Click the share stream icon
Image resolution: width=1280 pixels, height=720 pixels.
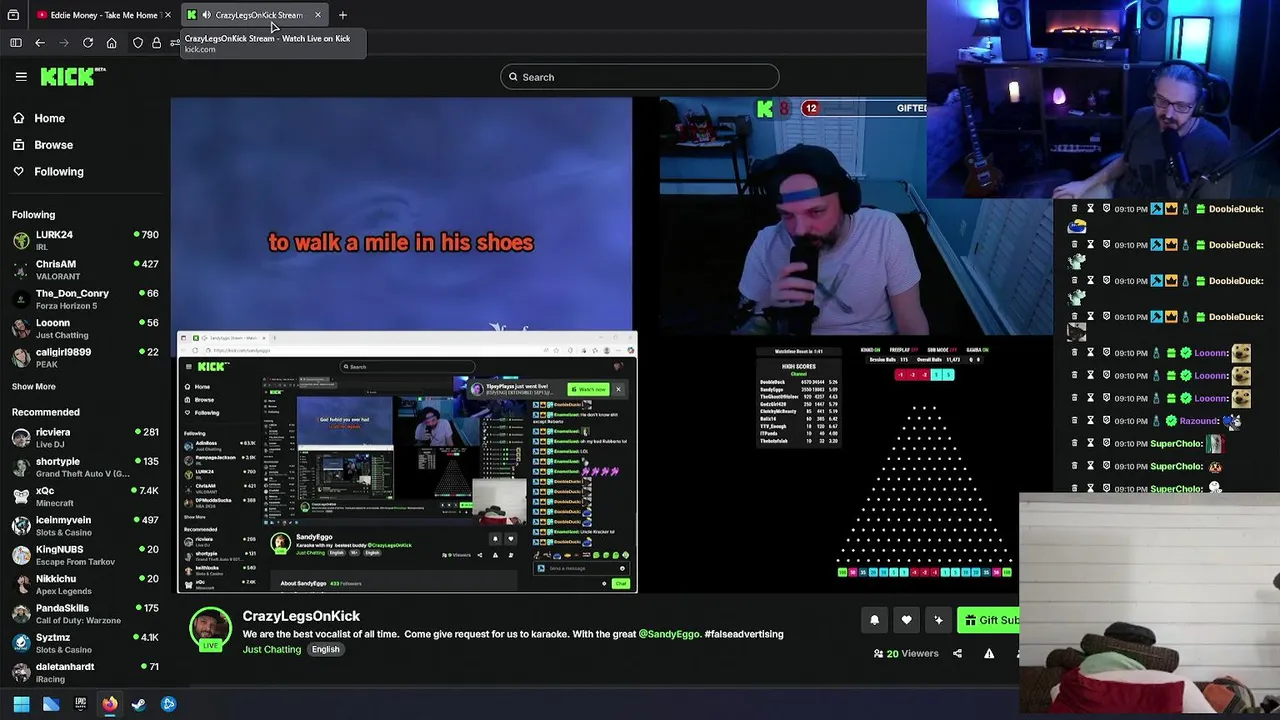point(957,654)
